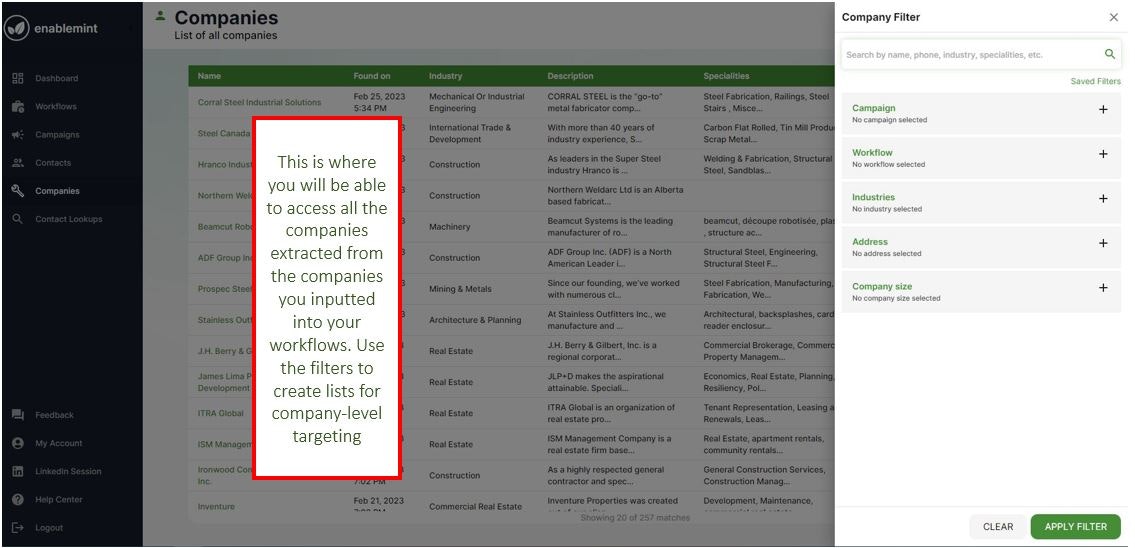Click 'Showing 20 of 257 matches' text

coord(635,518)
